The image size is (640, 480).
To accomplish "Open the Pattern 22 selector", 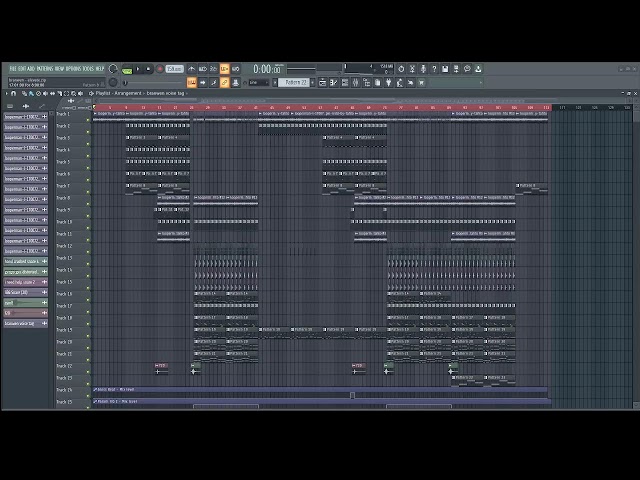I will tap(295, 82).
